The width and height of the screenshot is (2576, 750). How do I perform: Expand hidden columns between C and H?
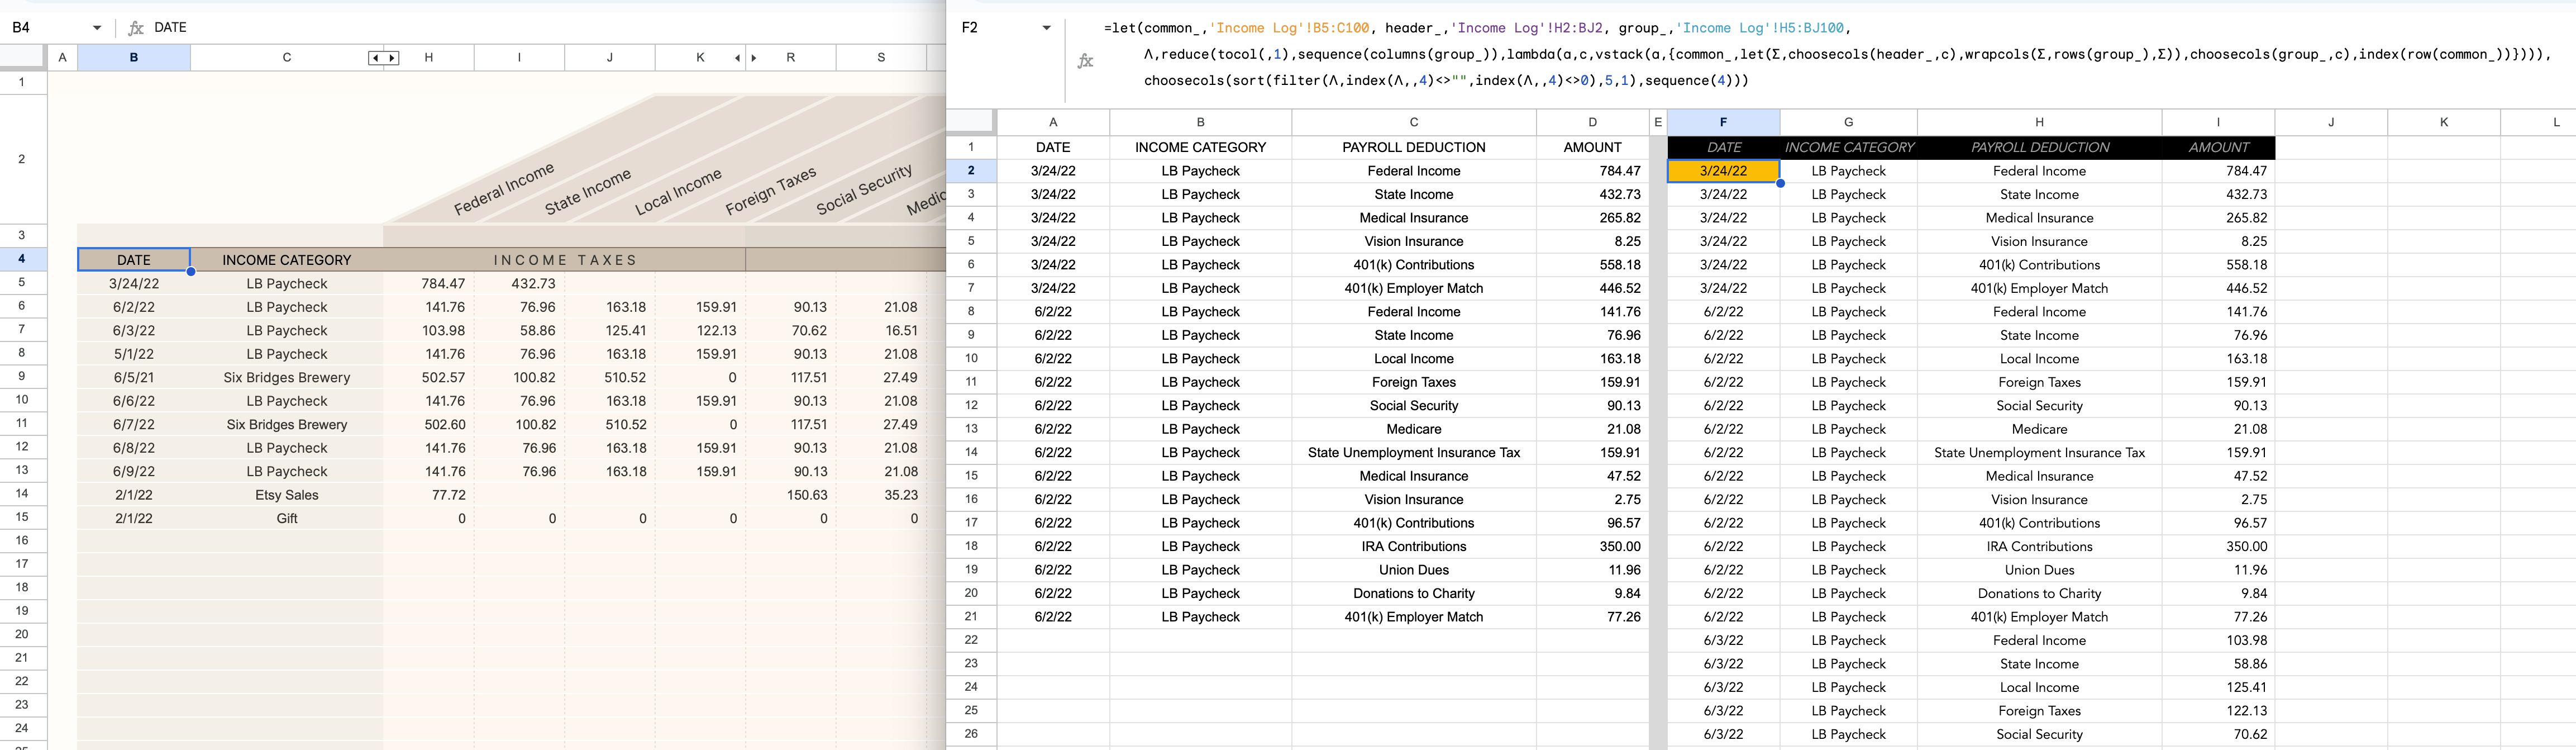click(384, 58)
